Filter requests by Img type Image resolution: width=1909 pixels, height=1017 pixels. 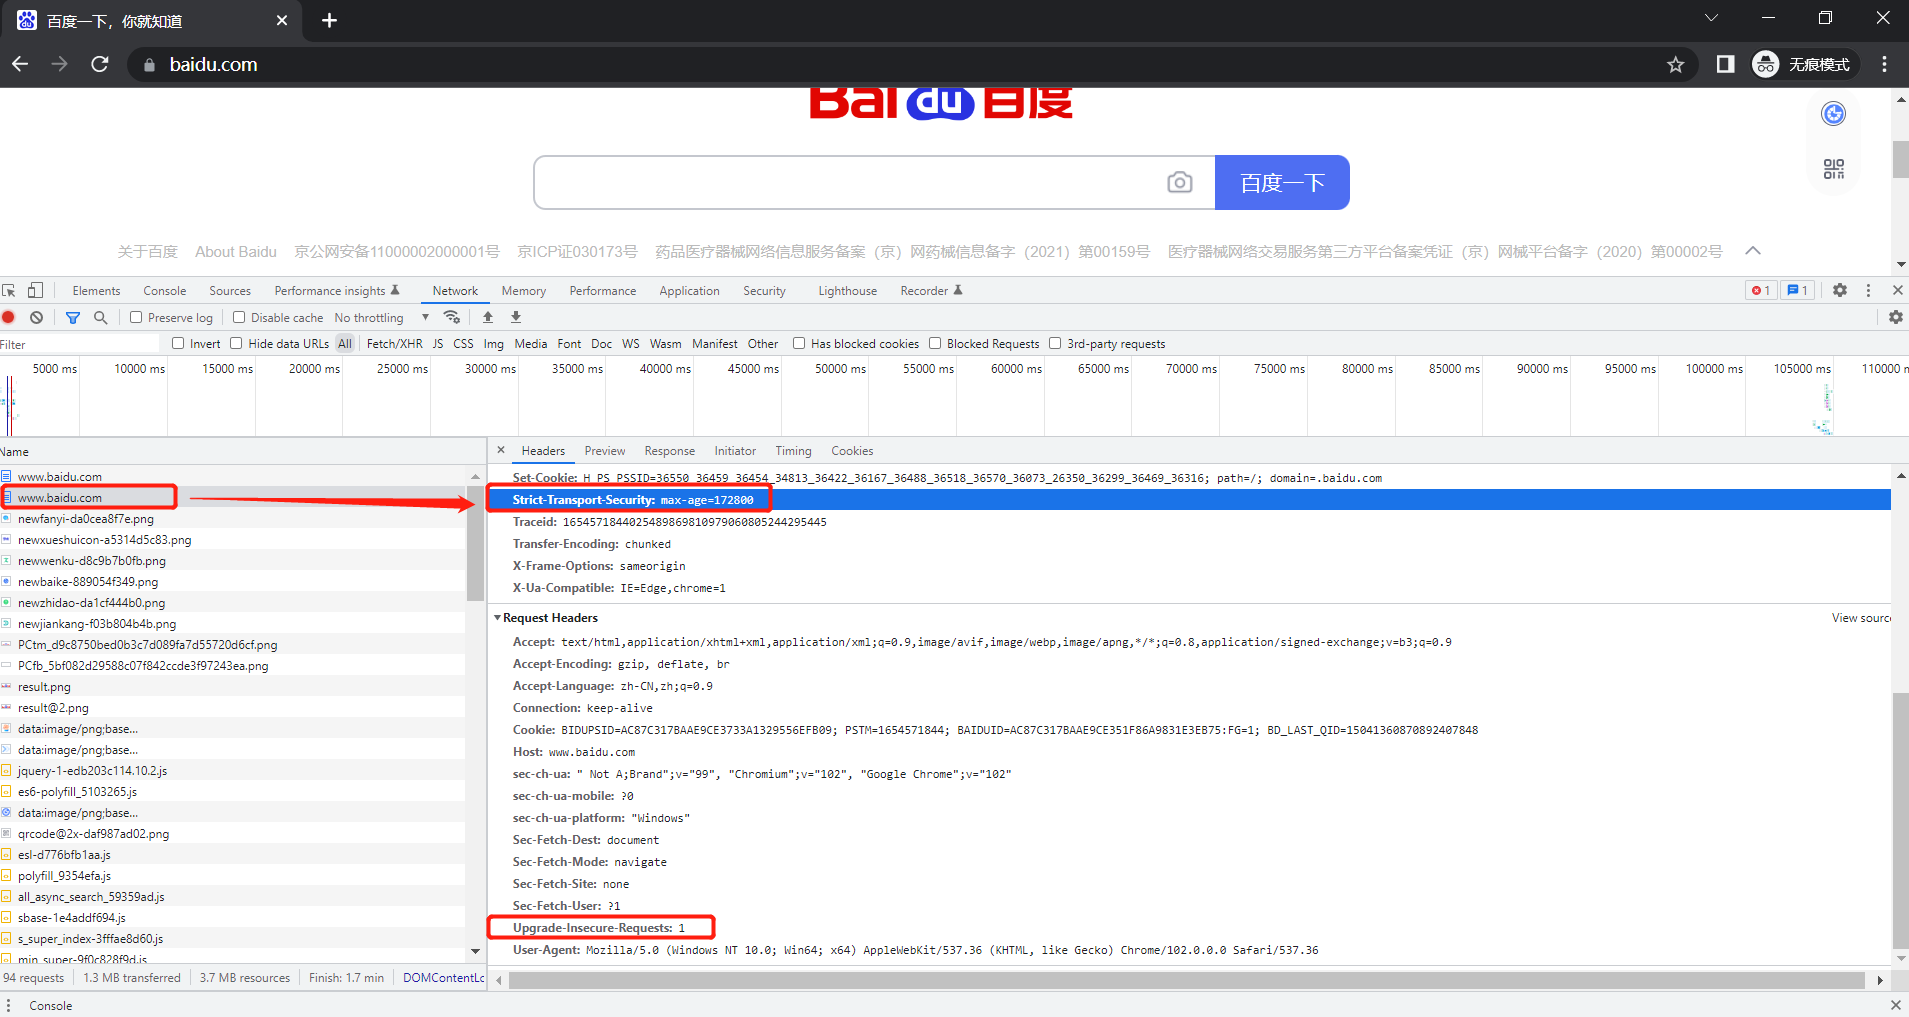point(494,343)
